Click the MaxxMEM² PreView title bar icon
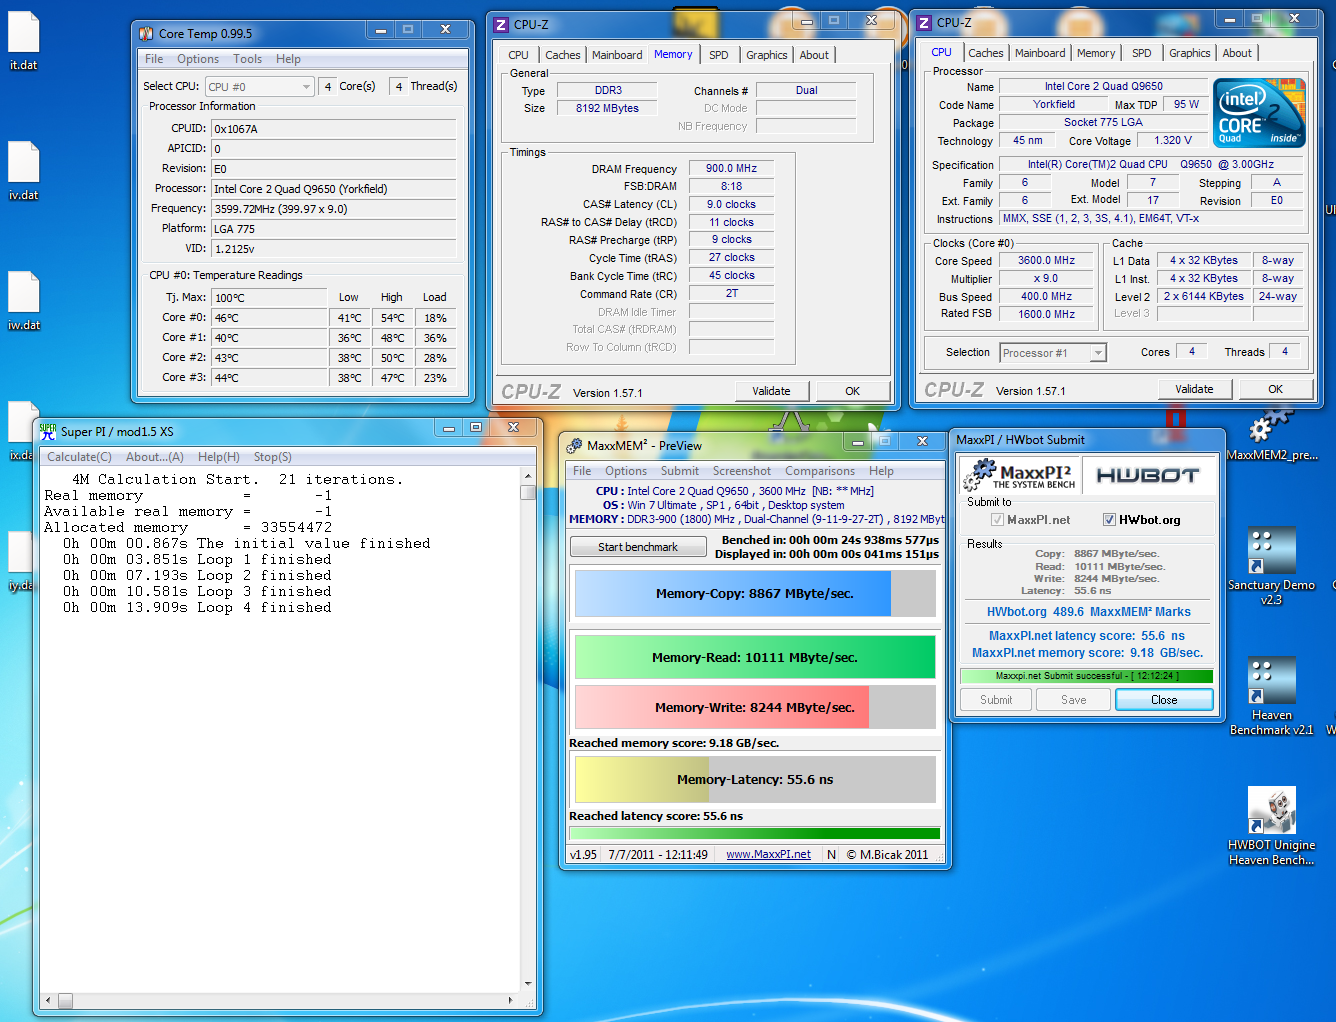The height and width of the screenshot is (1022, 1336). pos(574,446)
